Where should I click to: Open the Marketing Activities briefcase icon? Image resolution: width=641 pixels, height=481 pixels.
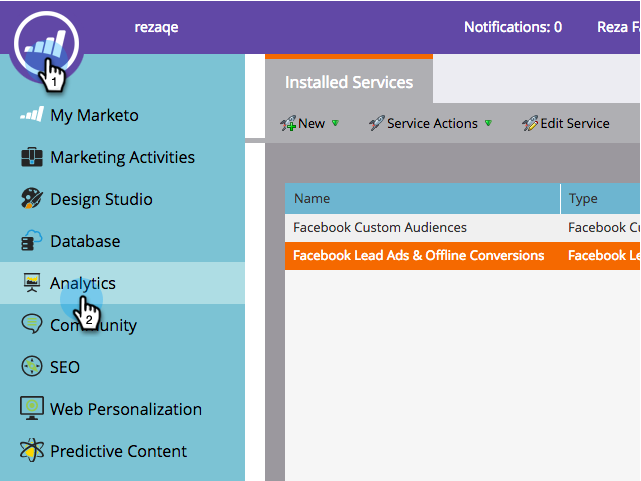point(32,157)
